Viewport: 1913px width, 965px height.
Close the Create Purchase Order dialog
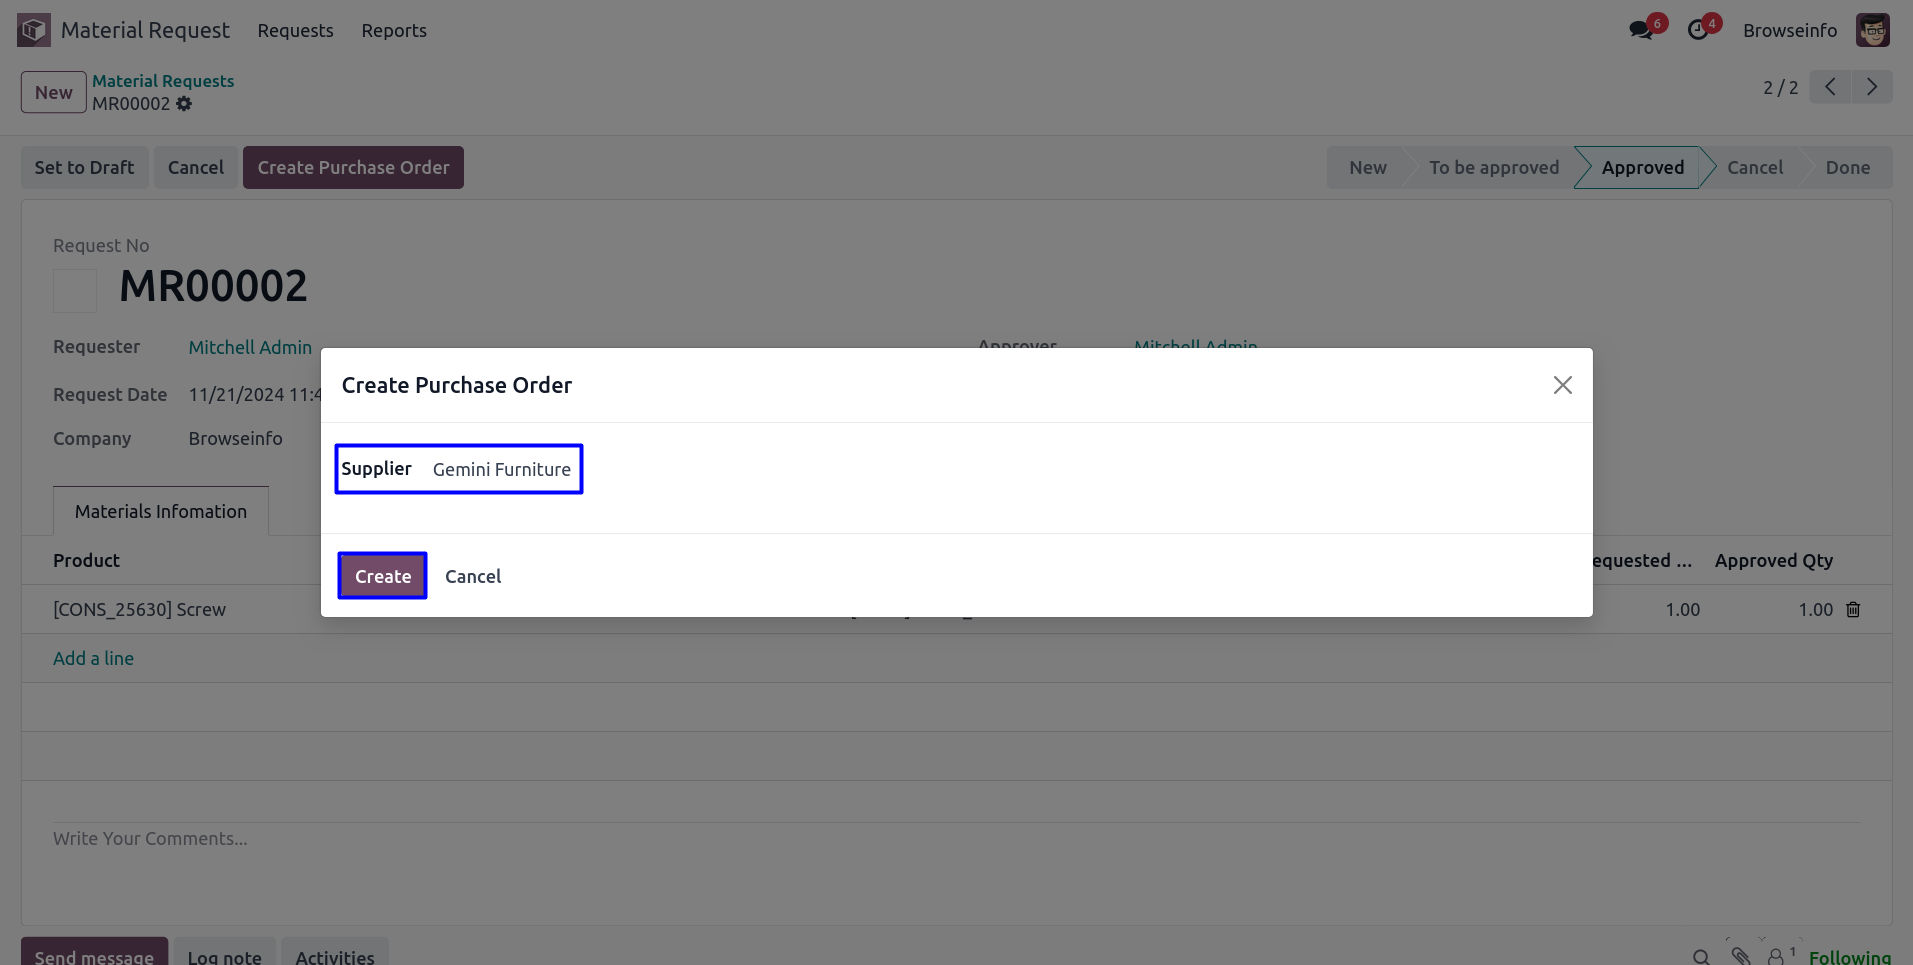point(1562,385)
